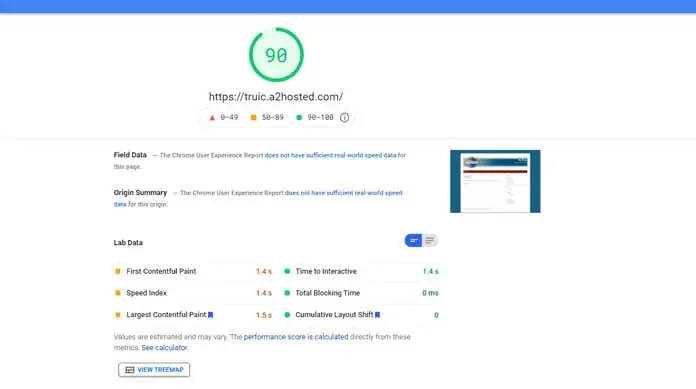Screen dimensions: 696x389
Task: Click the bookmark icon beside Largest Contentful Paint
Action: 211,315
